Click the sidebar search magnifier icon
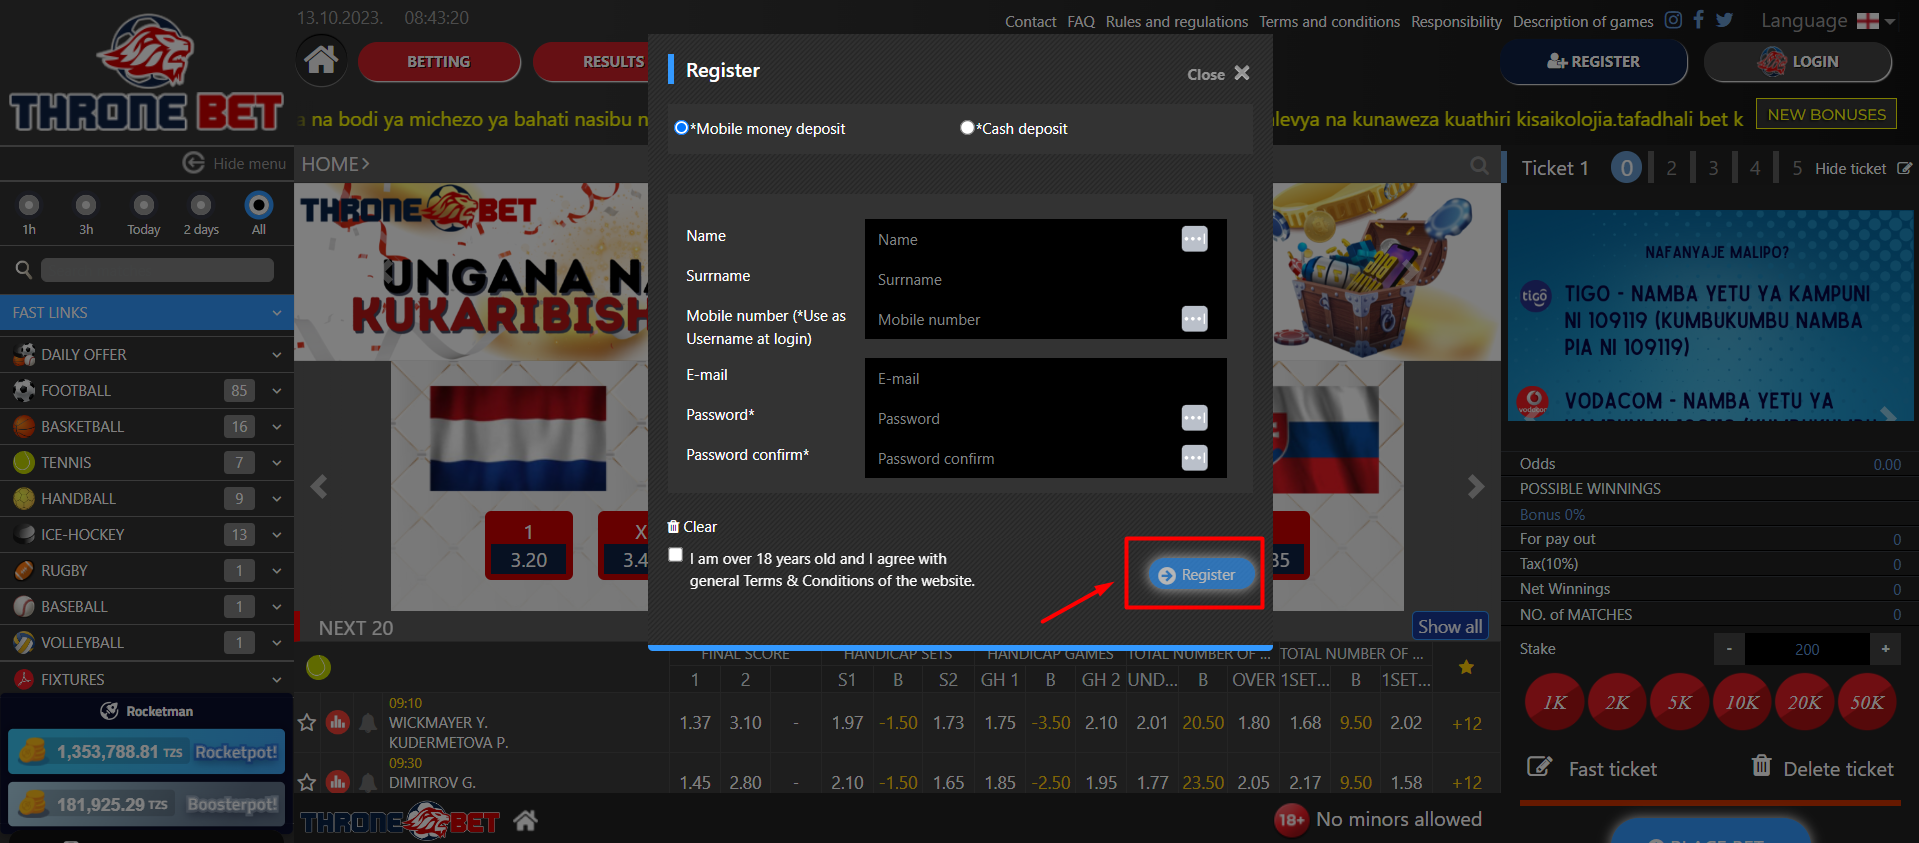This screenshot has width=1919, height=843. tap(23, 269)
